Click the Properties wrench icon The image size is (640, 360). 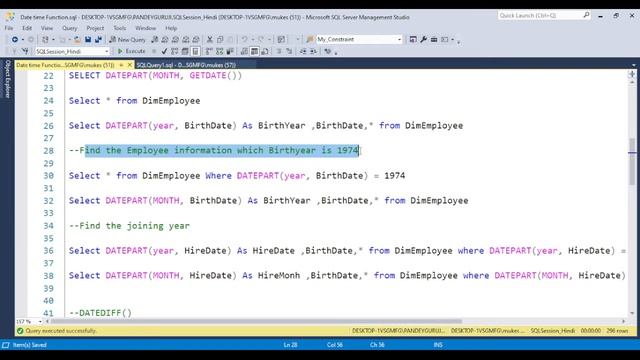pyautogui.click(x=423, y=40)
